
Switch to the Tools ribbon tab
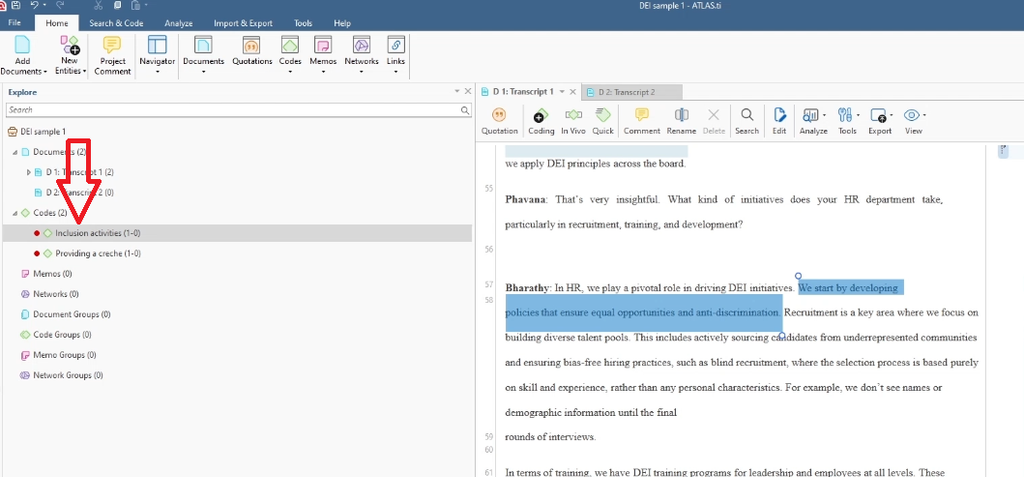(303, 23)
